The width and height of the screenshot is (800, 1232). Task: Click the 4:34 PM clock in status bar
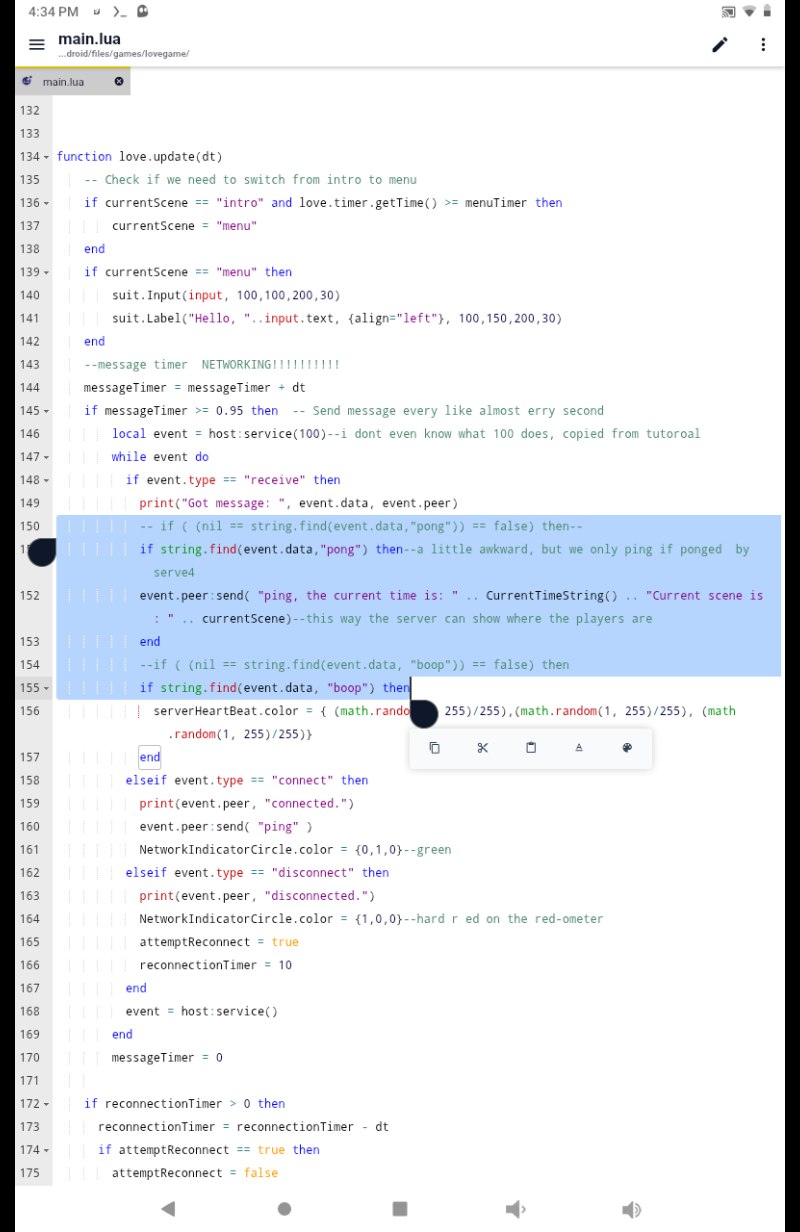(x=54, y=12)
